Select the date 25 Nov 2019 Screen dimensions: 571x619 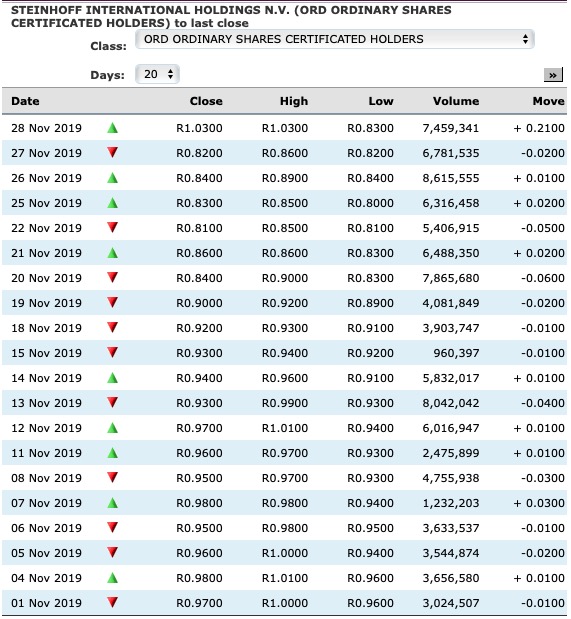tap(46, 203)
